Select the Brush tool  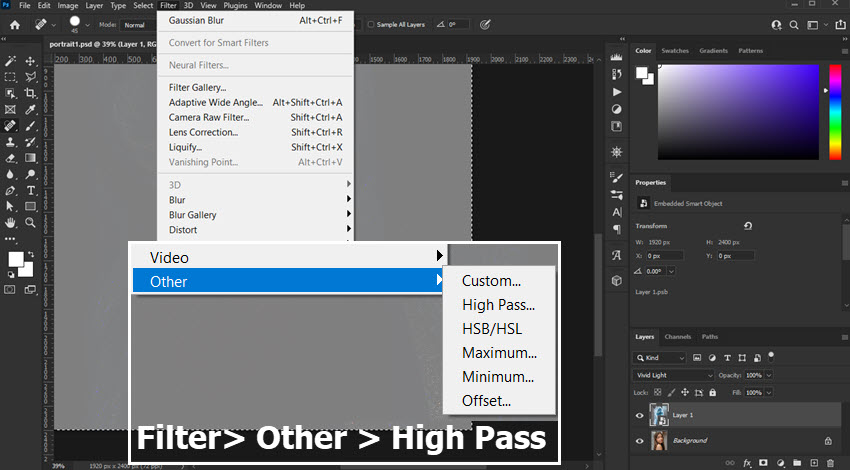pyautogui.click(x=30, y=126)
